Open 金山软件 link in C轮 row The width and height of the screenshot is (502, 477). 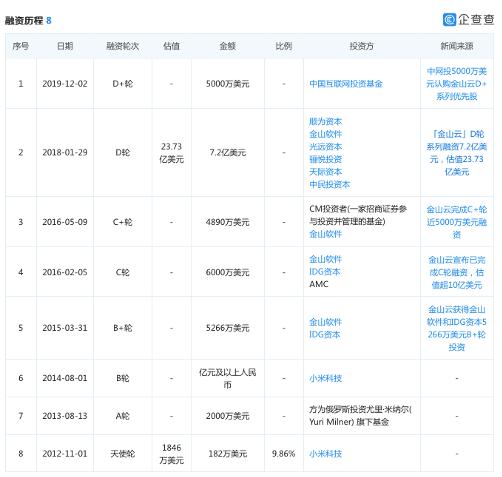tap(325, 259)
